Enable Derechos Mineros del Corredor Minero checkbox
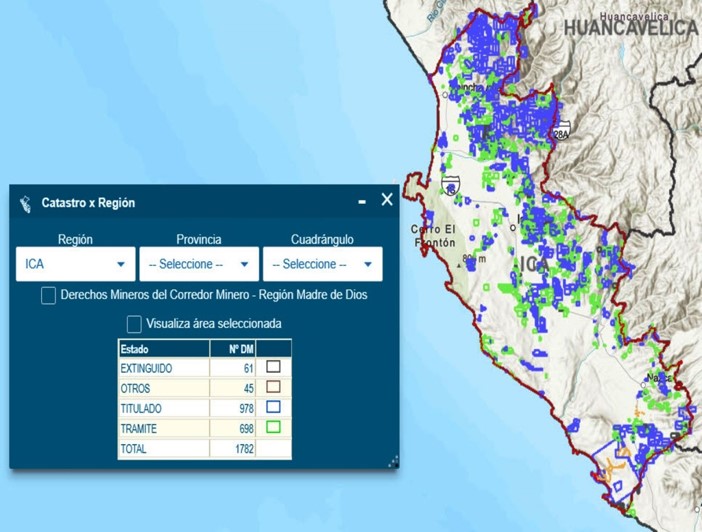The image size is (702, 532). click(x=48, y=296)
